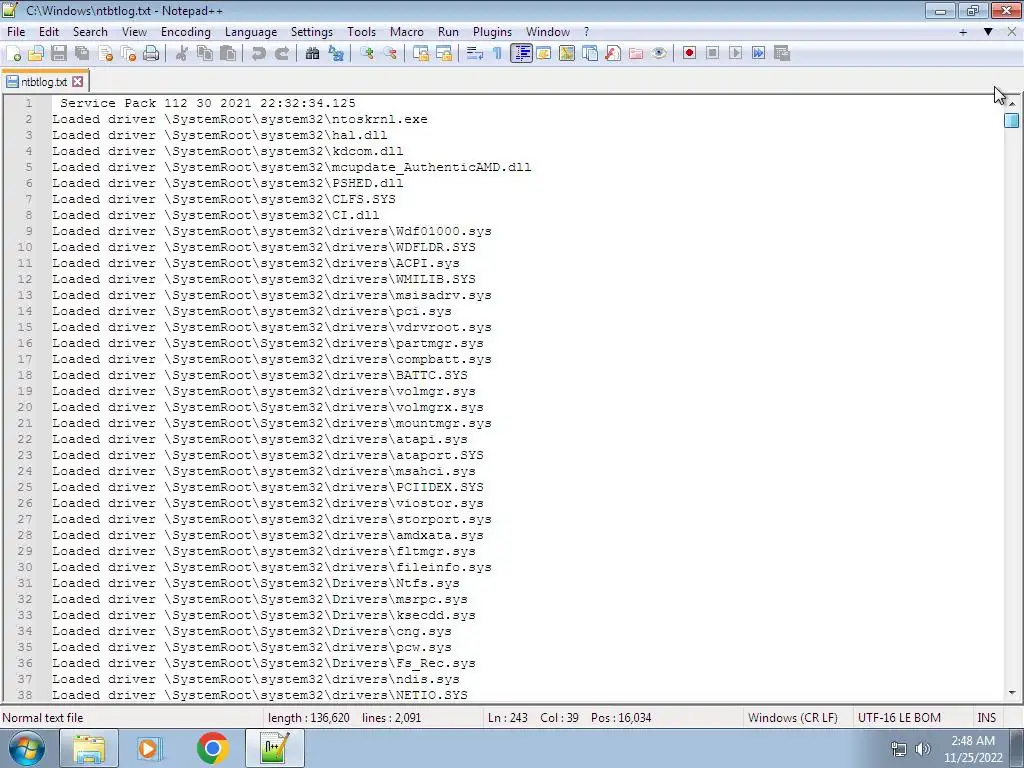Open the Plugins menu
The image size is (1024, 768).
492,32
